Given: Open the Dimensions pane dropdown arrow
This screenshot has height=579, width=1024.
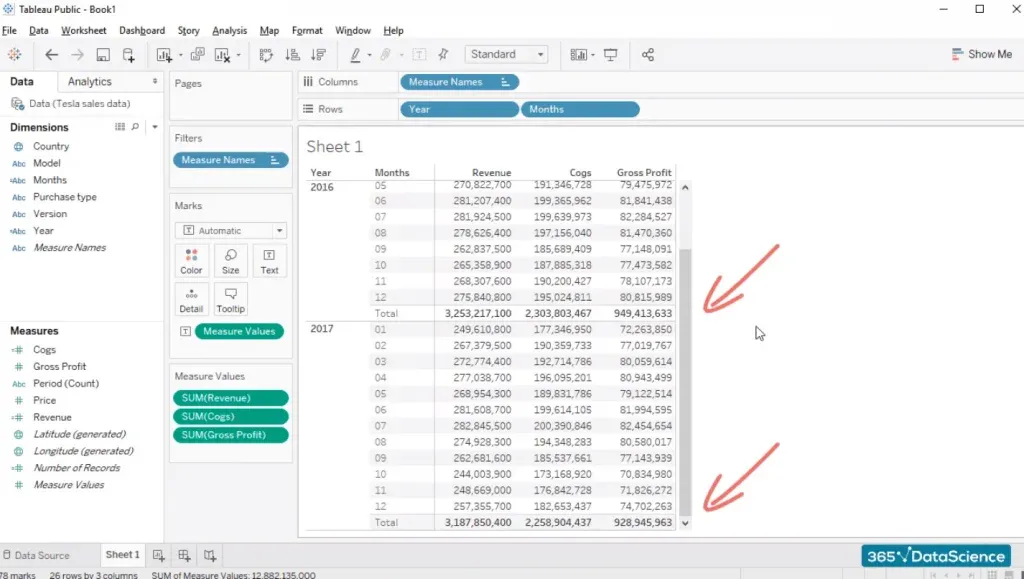Looking at the screenshot, I should tap(155, 127).
